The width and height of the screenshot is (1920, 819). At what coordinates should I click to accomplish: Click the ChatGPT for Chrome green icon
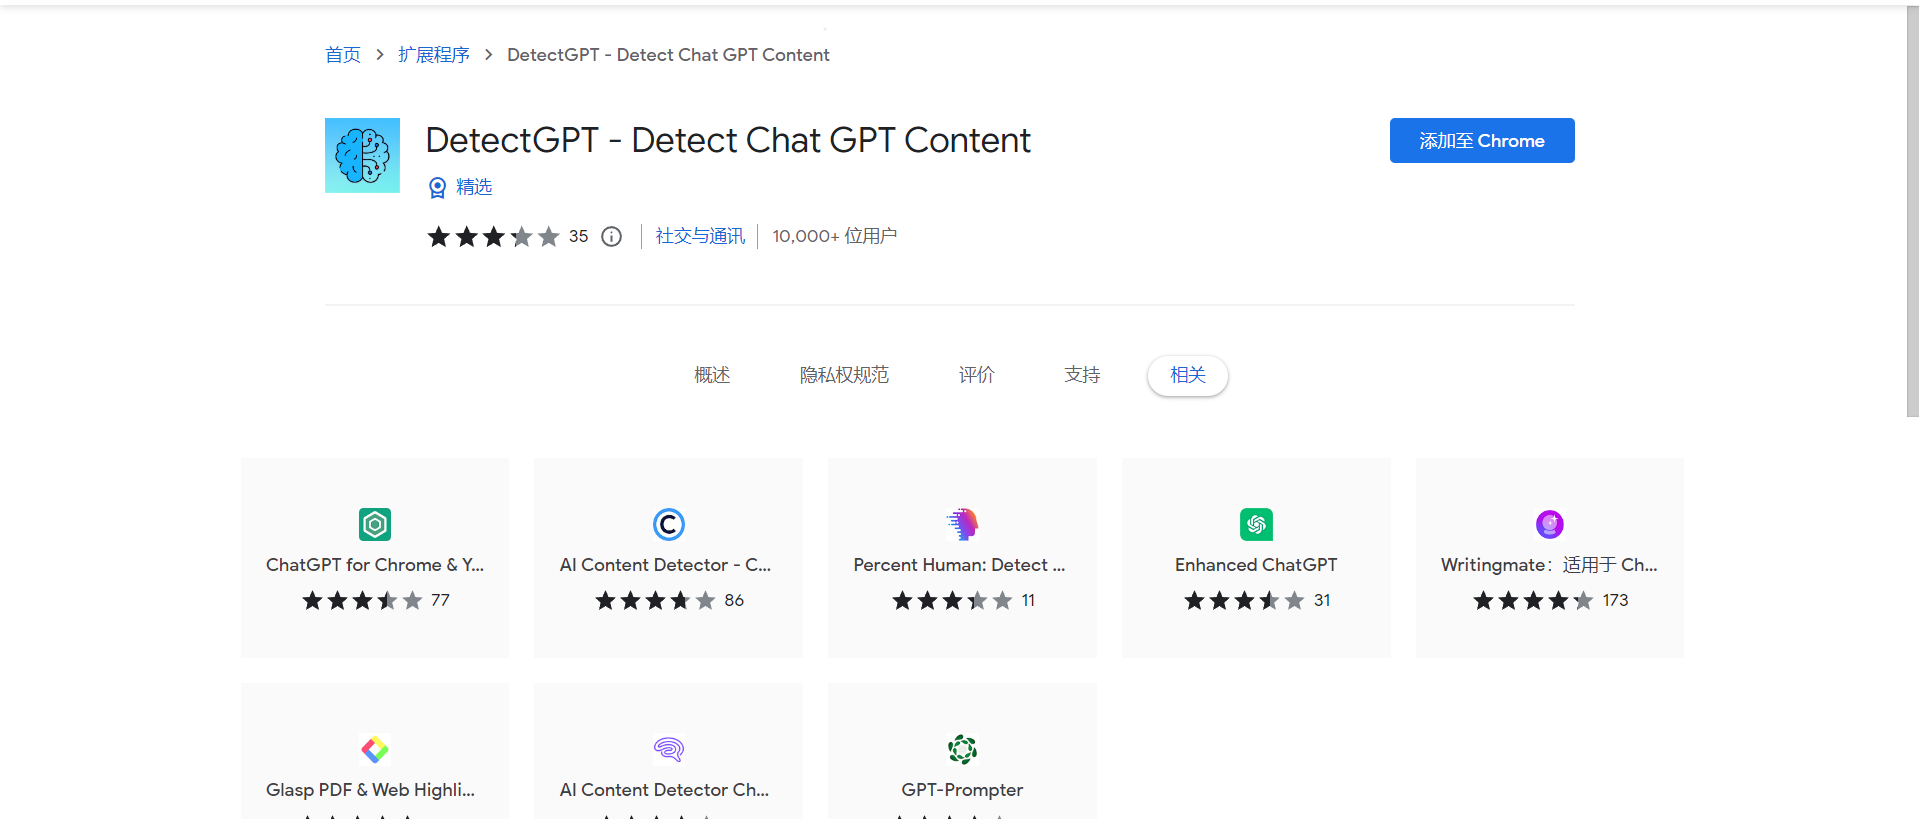[x=375, y=524]
